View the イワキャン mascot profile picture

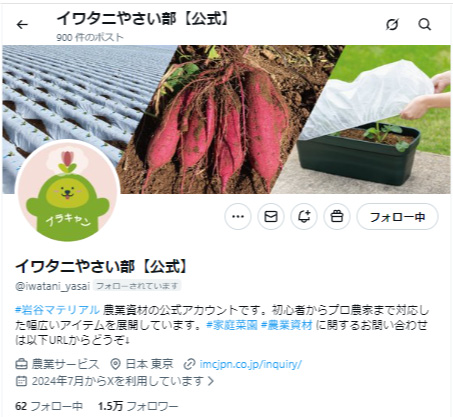point(68,191)
